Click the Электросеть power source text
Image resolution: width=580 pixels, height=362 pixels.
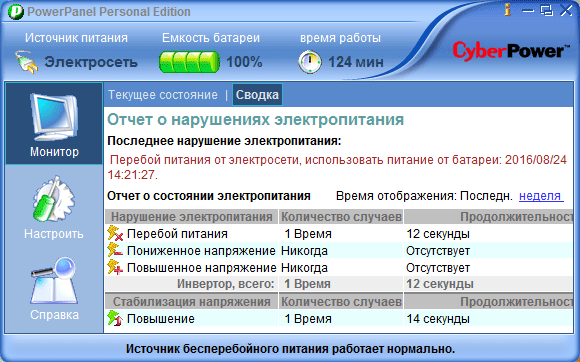tap(91, 62)
